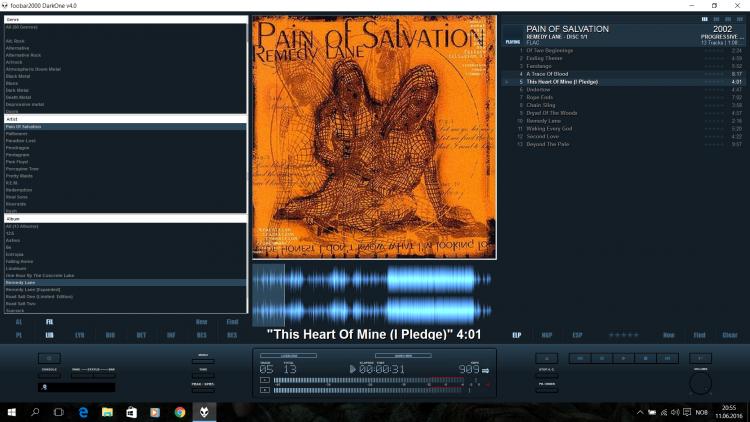Click the system tray volume speaker icon
The height and width of the screenshot is (422, 750).
[x=675, y=412]
